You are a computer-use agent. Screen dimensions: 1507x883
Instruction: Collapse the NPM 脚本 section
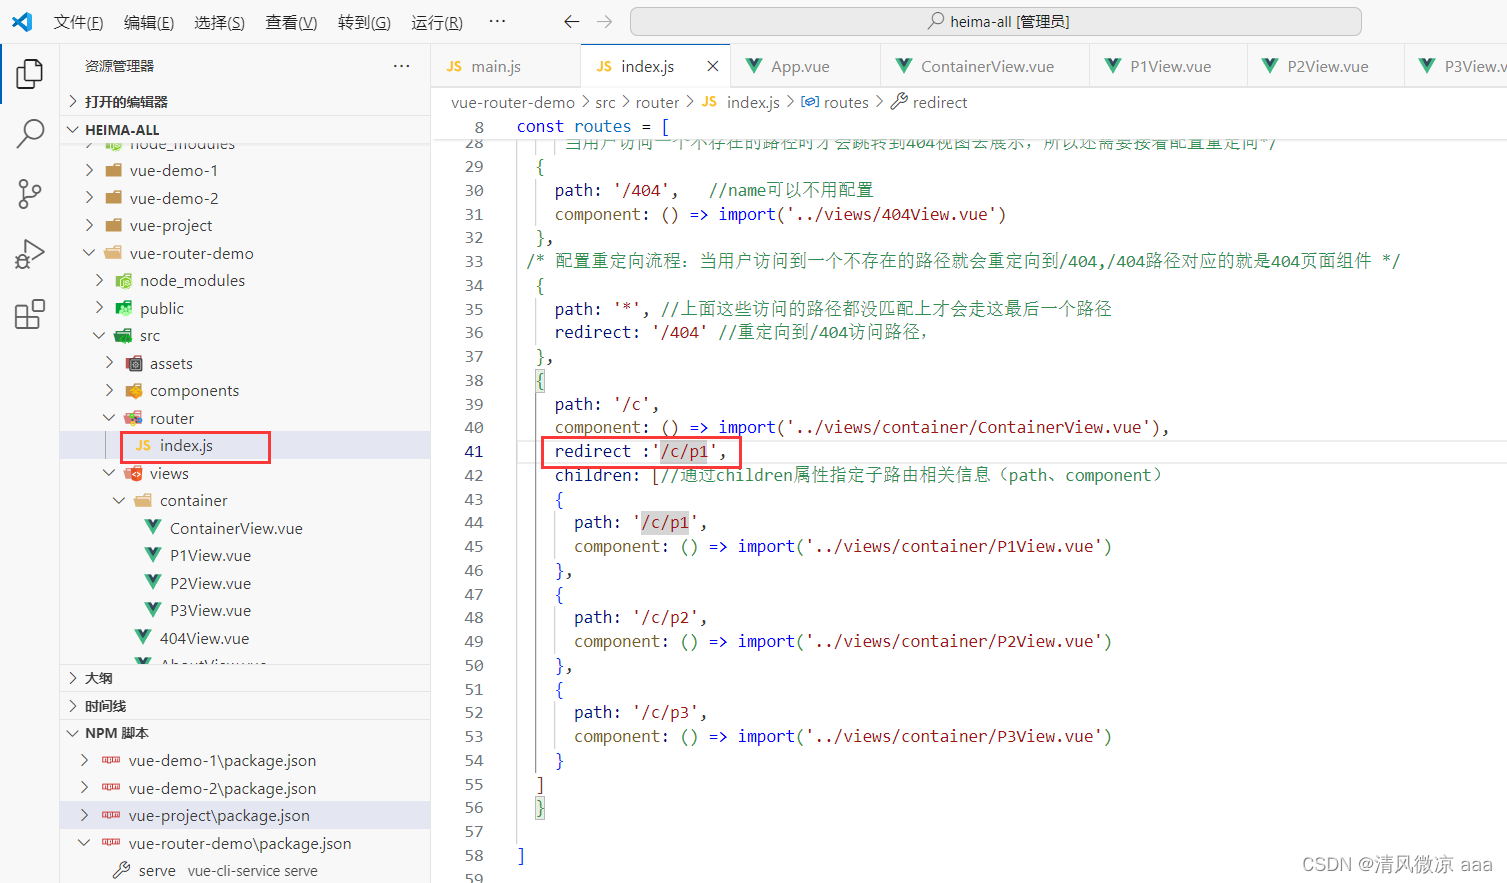pyautogui.click(x=73, y=733)
